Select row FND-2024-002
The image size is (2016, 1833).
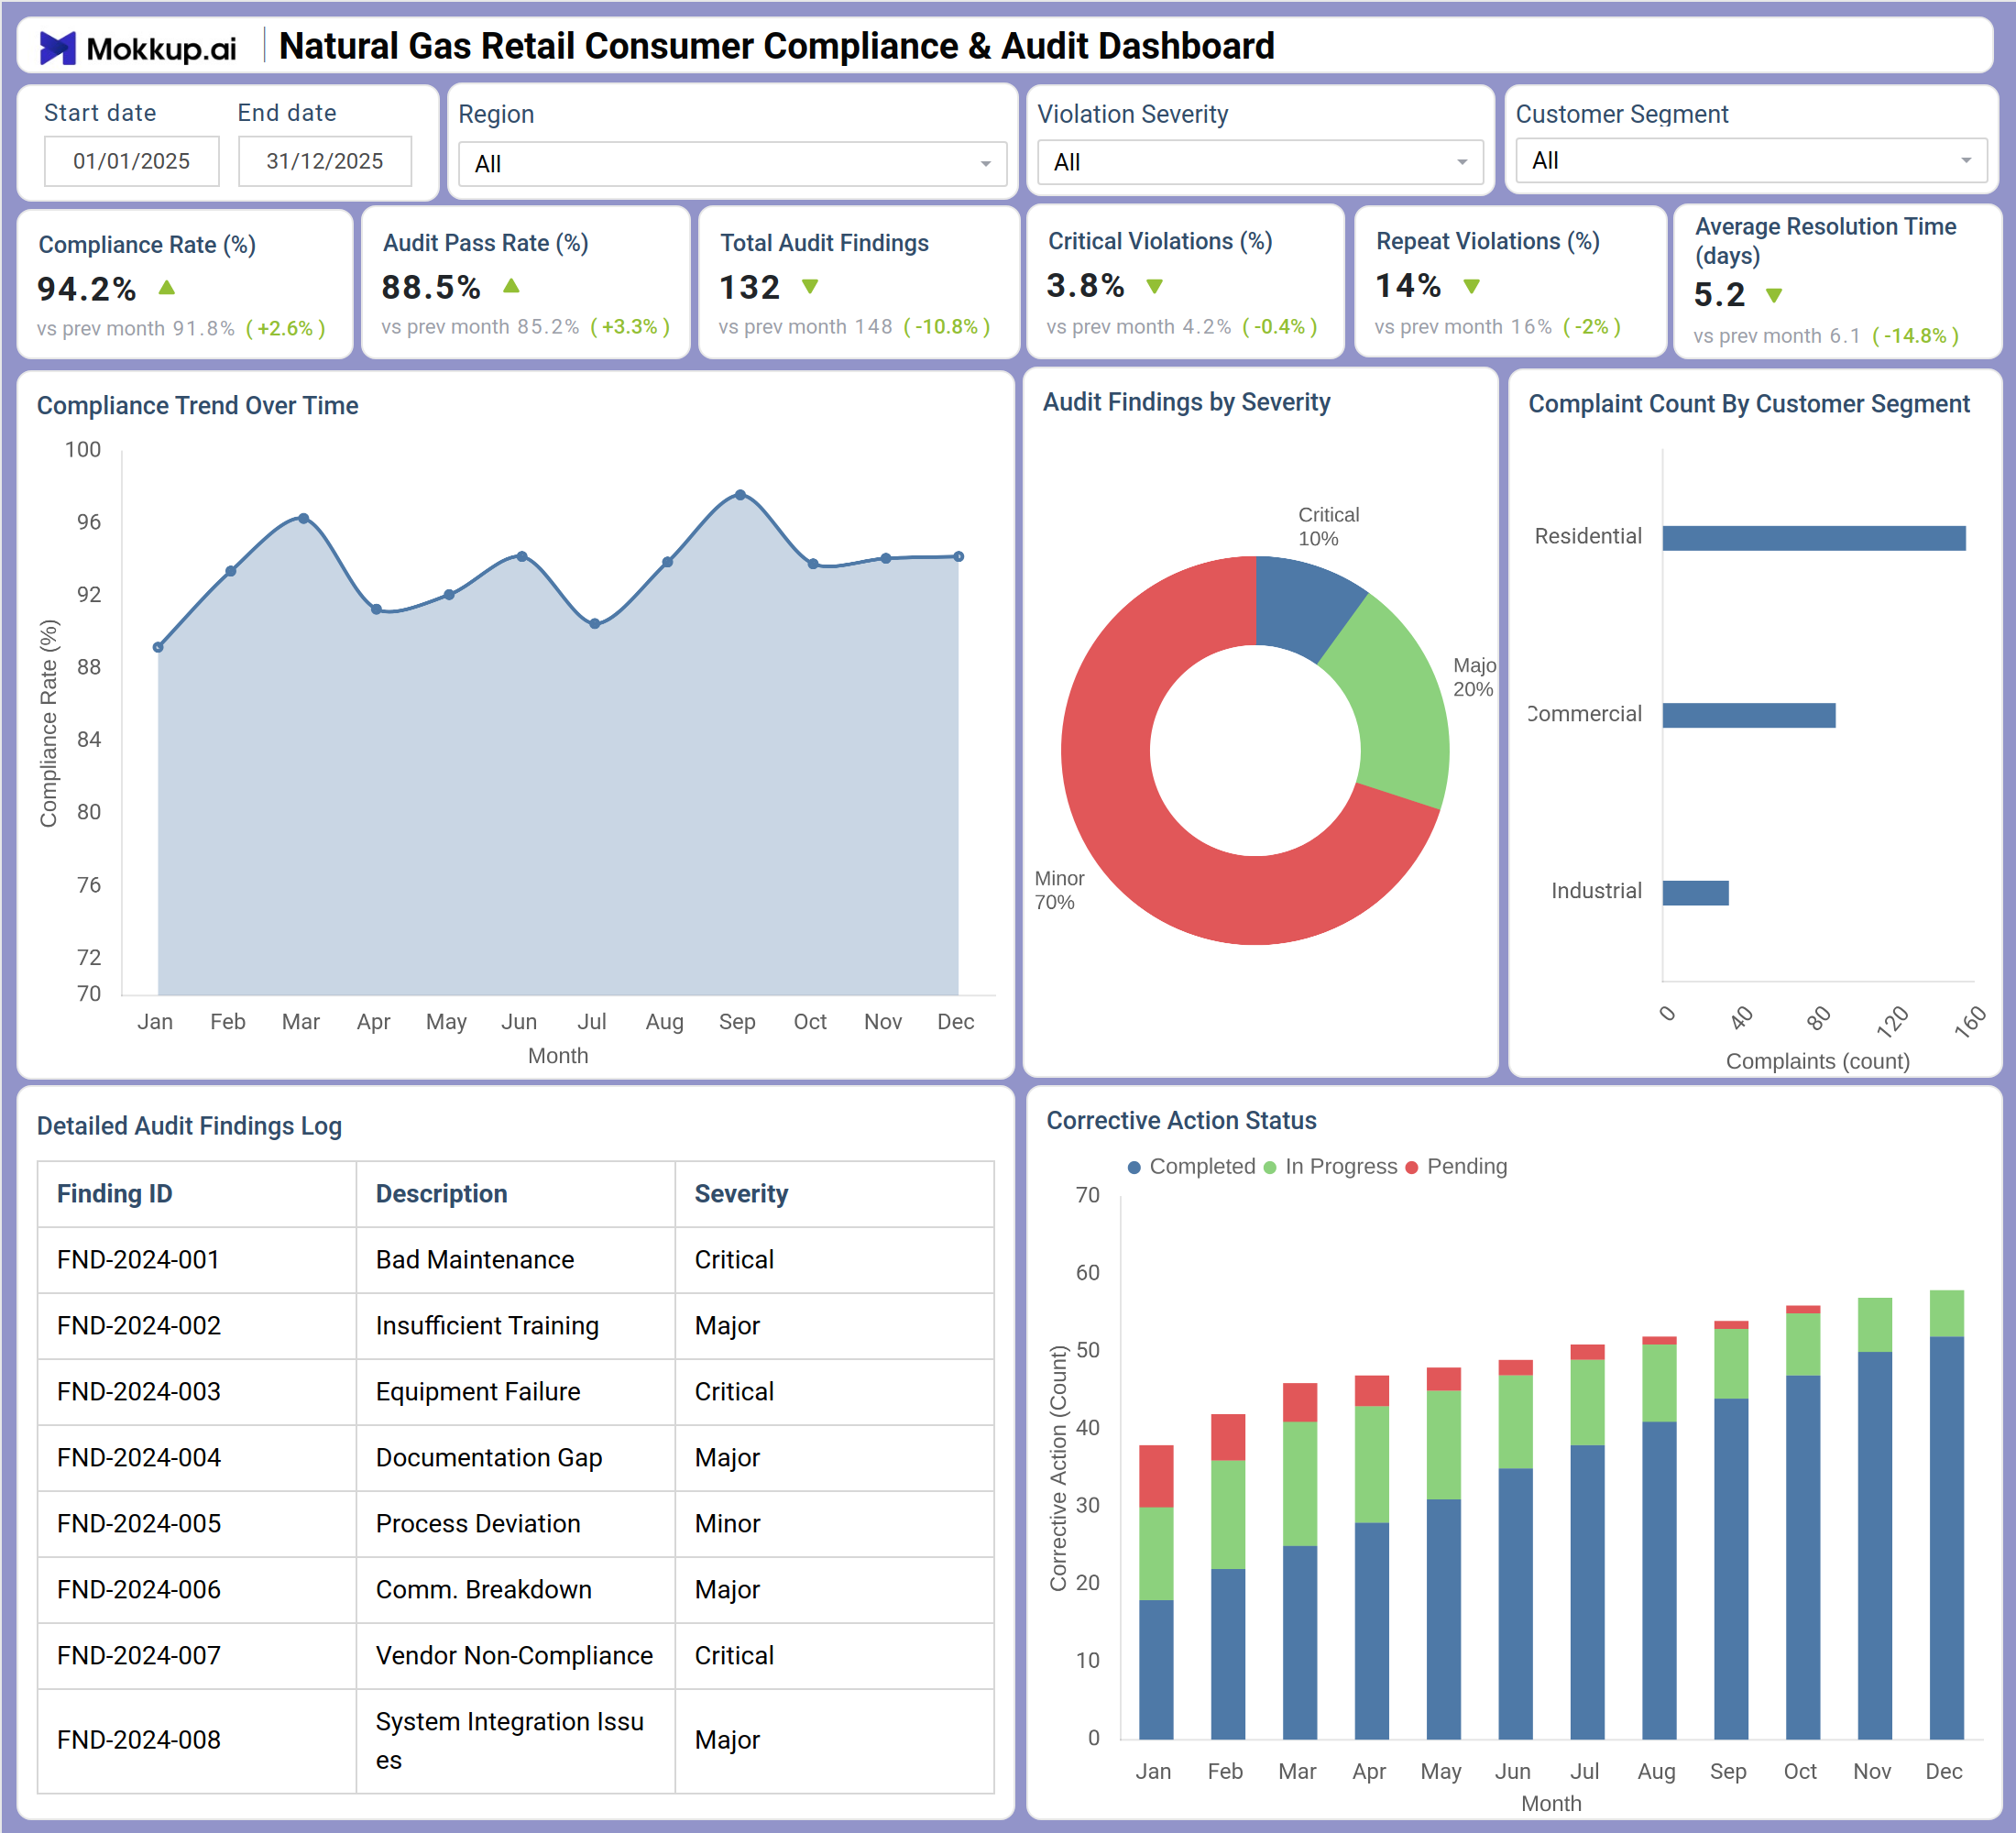pos(516,1326)
